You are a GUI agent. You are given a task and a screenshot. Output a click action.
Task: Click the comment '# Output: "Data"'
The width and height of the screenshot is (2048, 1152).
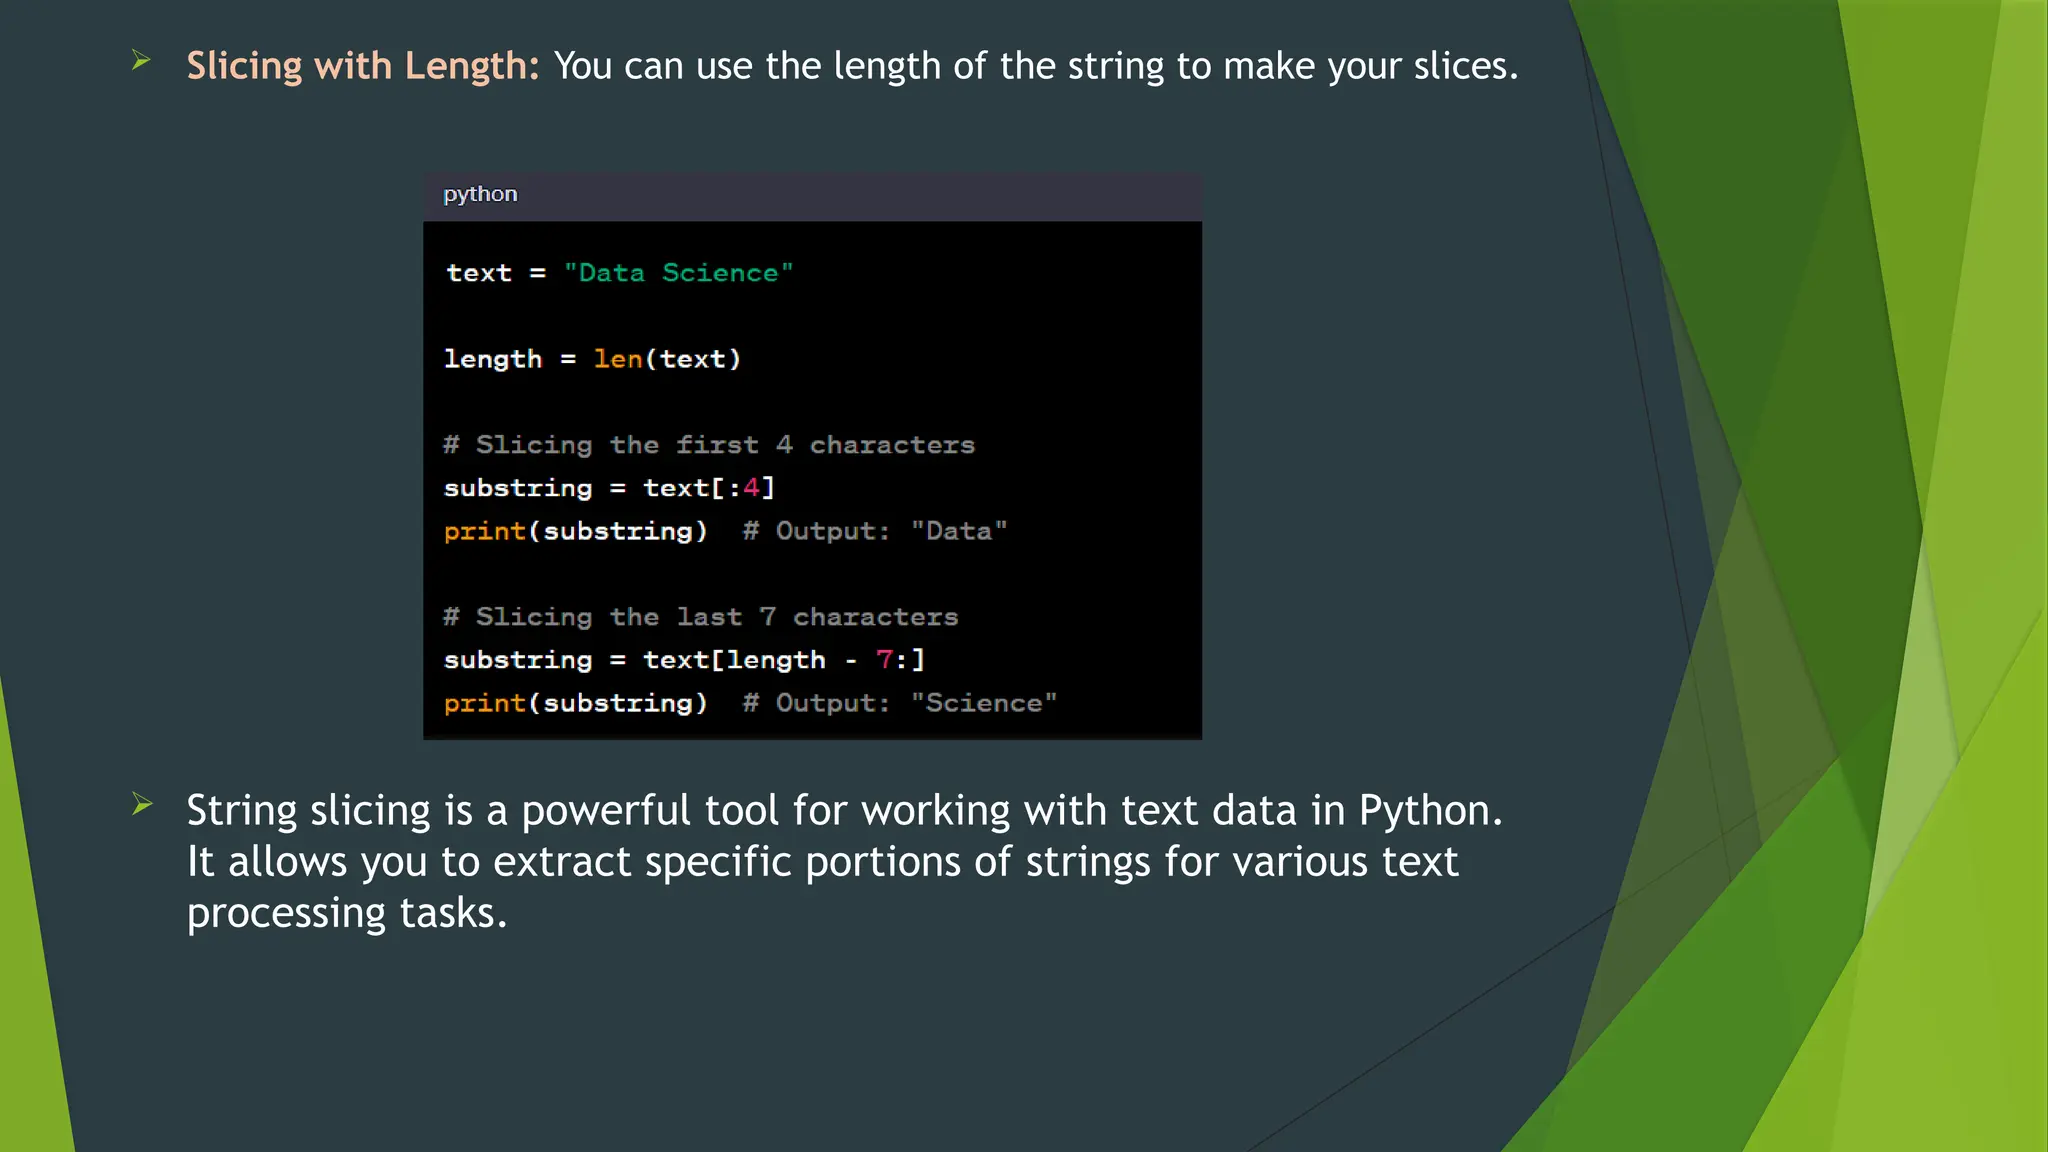click(x=875, y=531)
